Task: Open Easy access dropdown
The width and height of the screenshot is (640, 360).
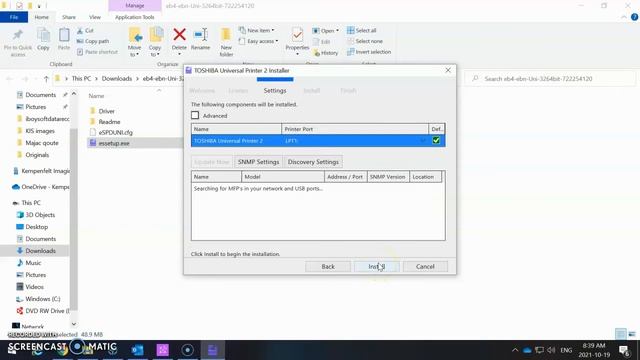Action: coord(258,41)
